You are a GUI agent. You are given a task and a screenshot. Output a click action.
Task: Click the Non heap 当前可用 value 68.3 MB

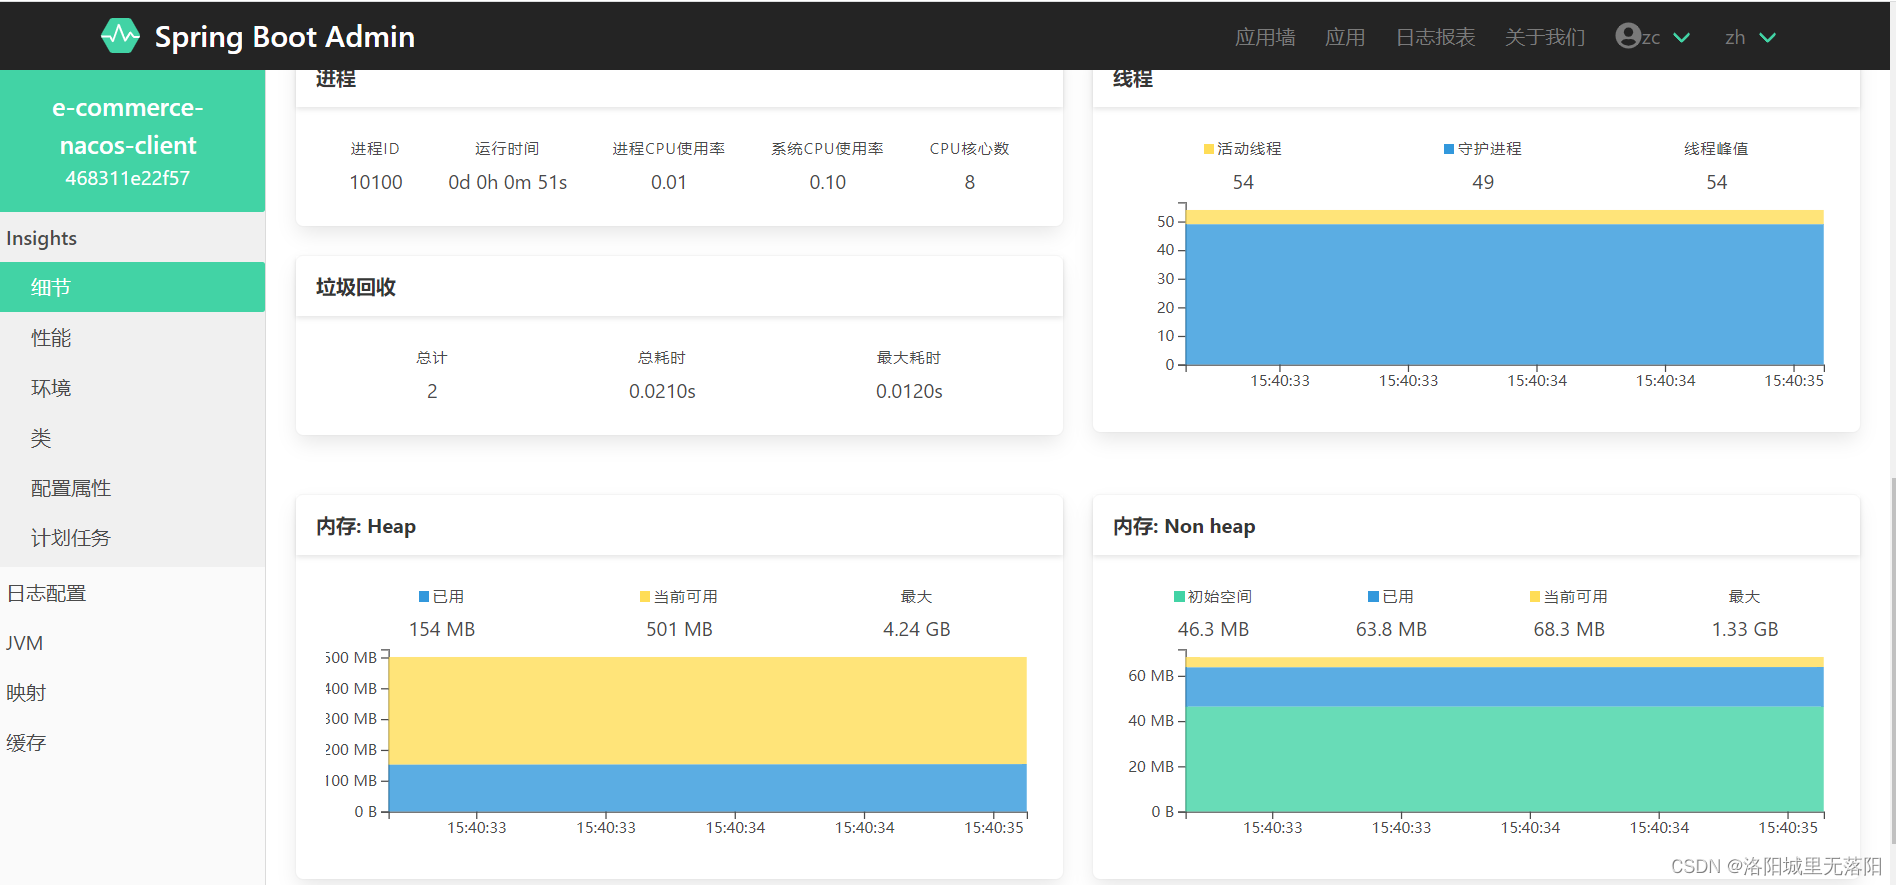[1569, 629]
